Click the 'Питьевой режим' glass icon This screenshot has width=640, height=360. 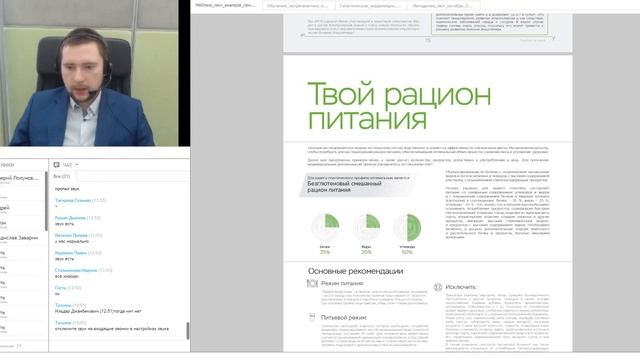click(x=312, y=317)
